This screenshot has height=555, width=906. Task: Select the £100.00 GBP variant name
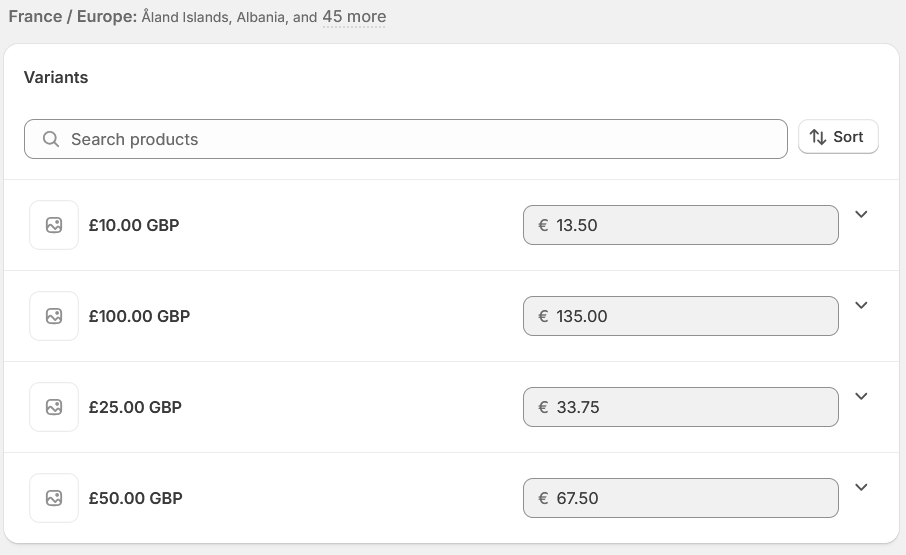[139, 316]
